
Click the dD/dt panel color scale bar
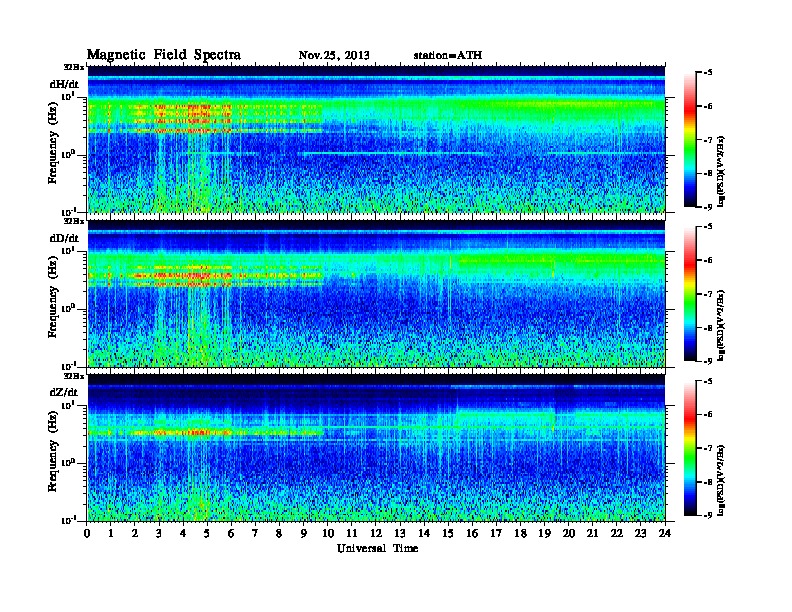[x=690, y=294]
